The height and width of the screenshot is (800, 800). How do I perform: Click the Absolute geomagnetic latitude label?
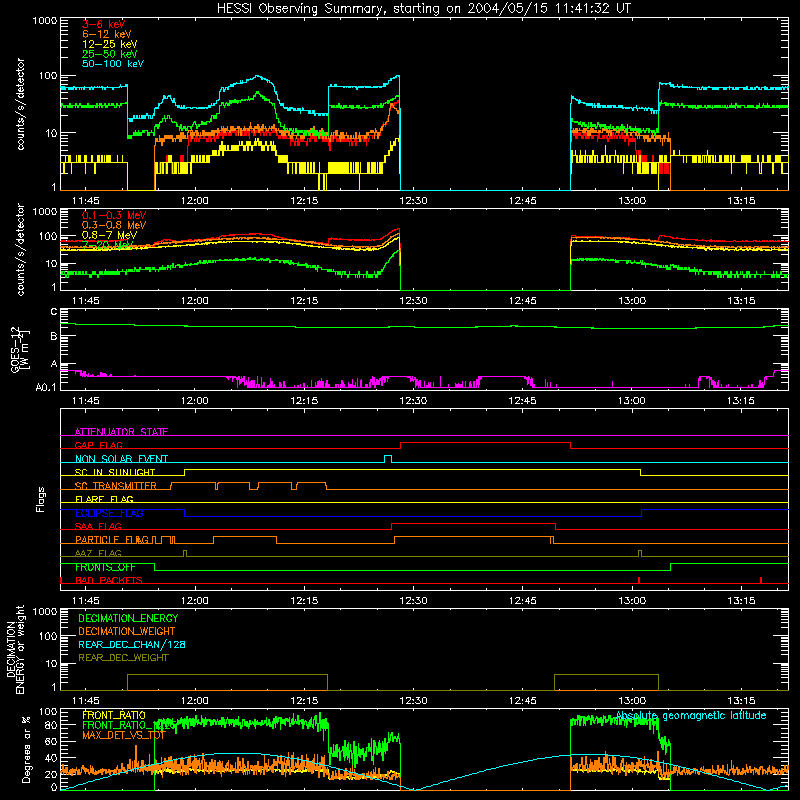[x=691, y=715]
